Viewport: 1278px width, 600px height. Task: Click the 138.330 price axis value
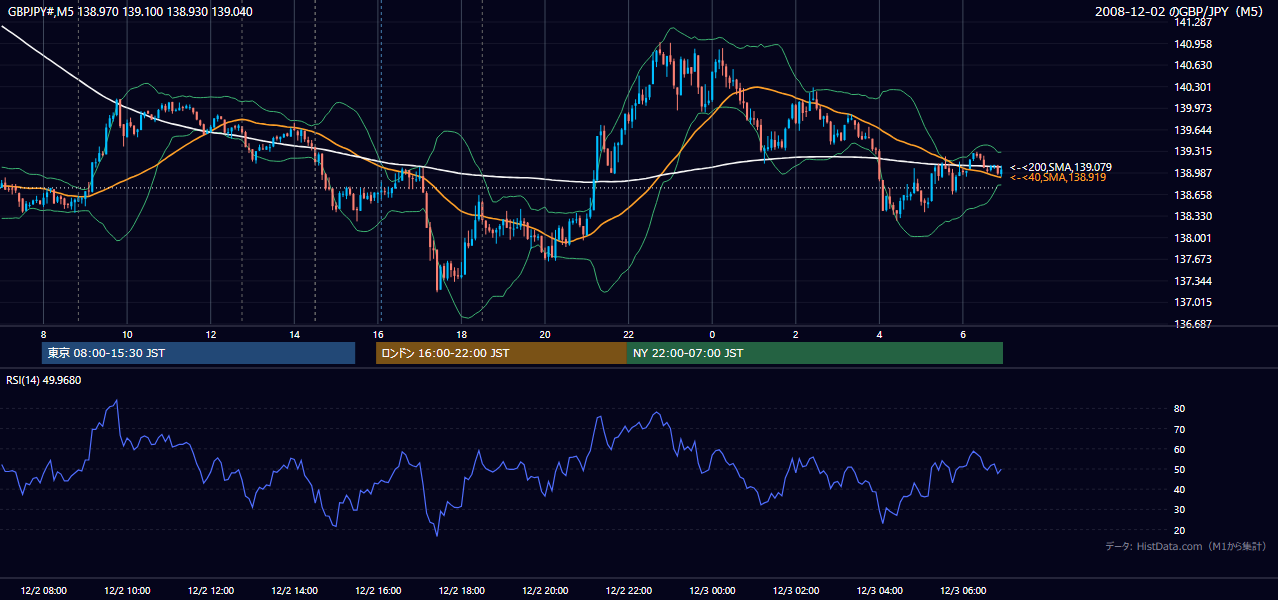pos(1191,216)
